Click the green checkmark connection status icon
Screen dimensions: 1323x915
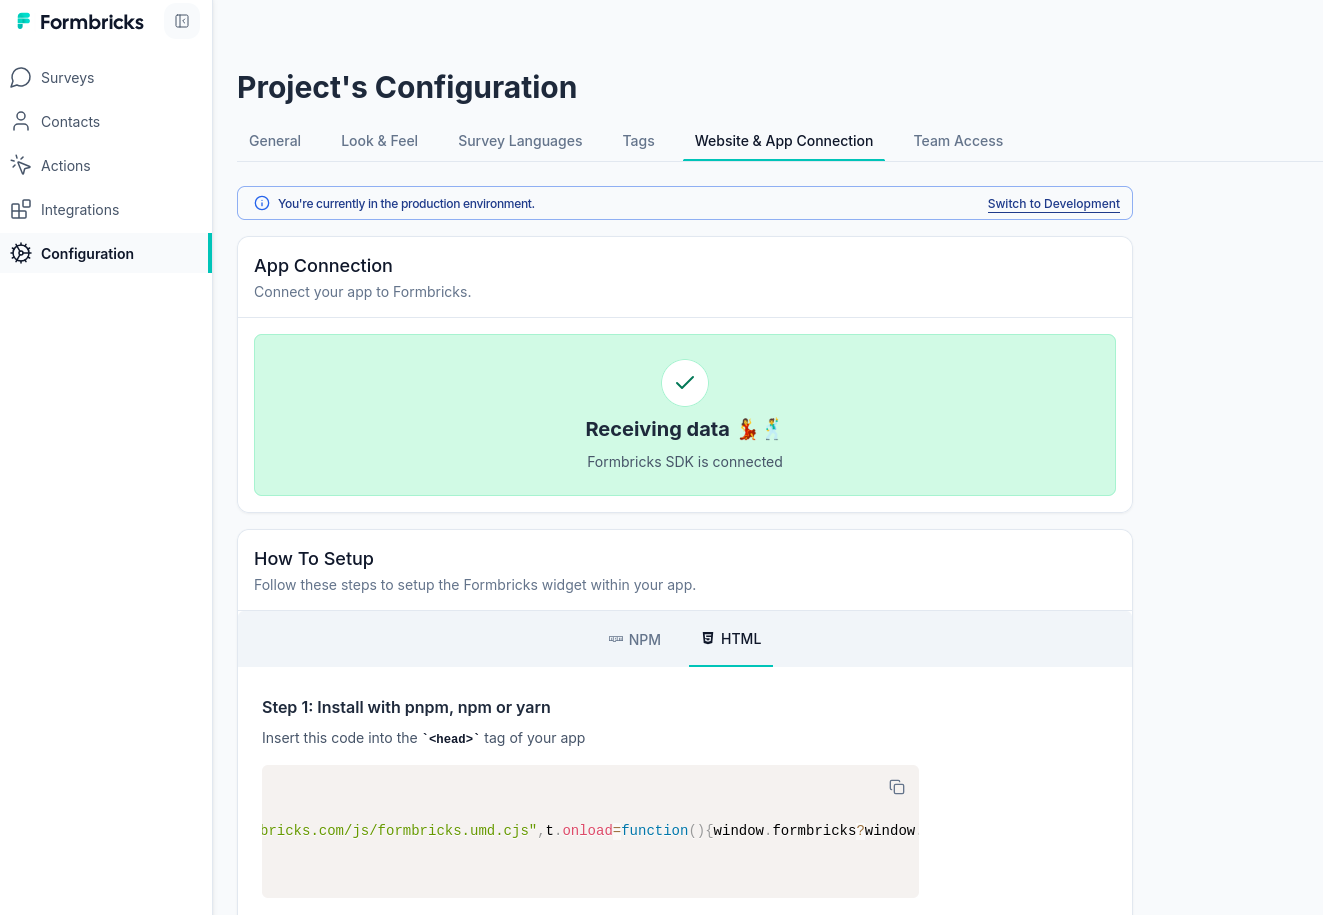(x=685, y=383)
